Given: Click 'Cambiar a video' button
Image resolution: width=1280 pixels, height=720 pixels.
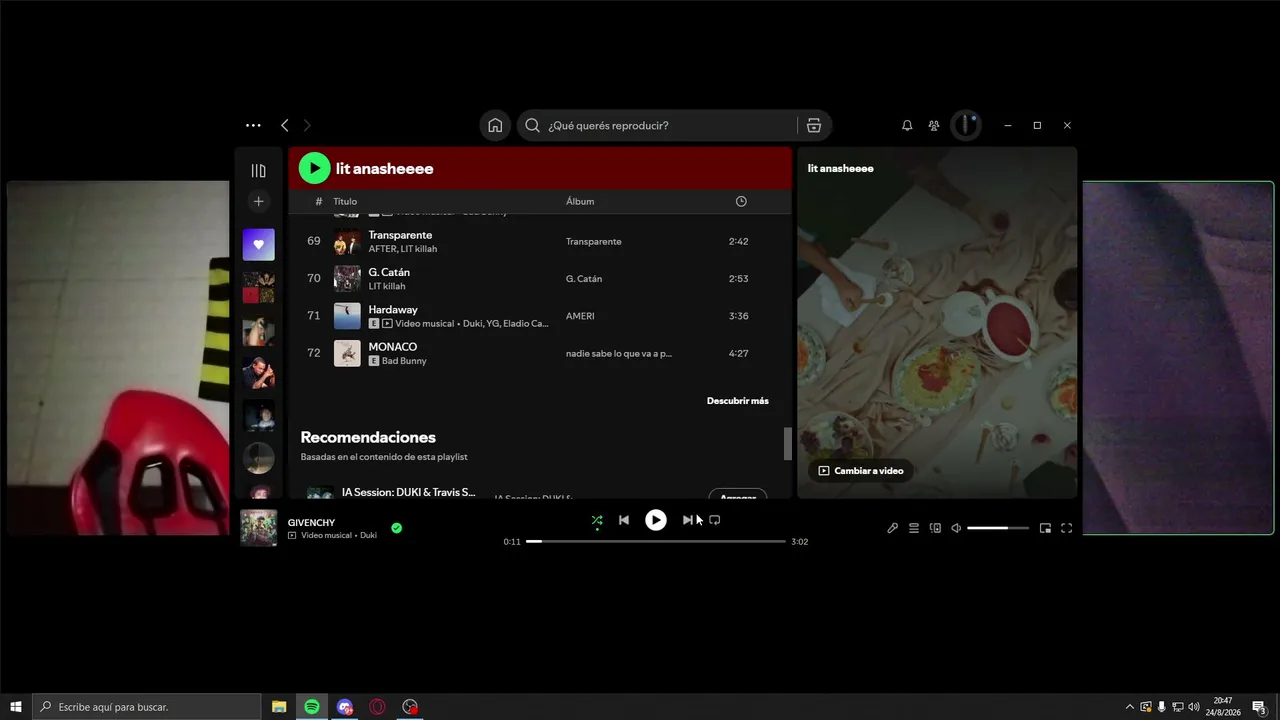Looking at the screenshot, I should (x=861, y=471).
